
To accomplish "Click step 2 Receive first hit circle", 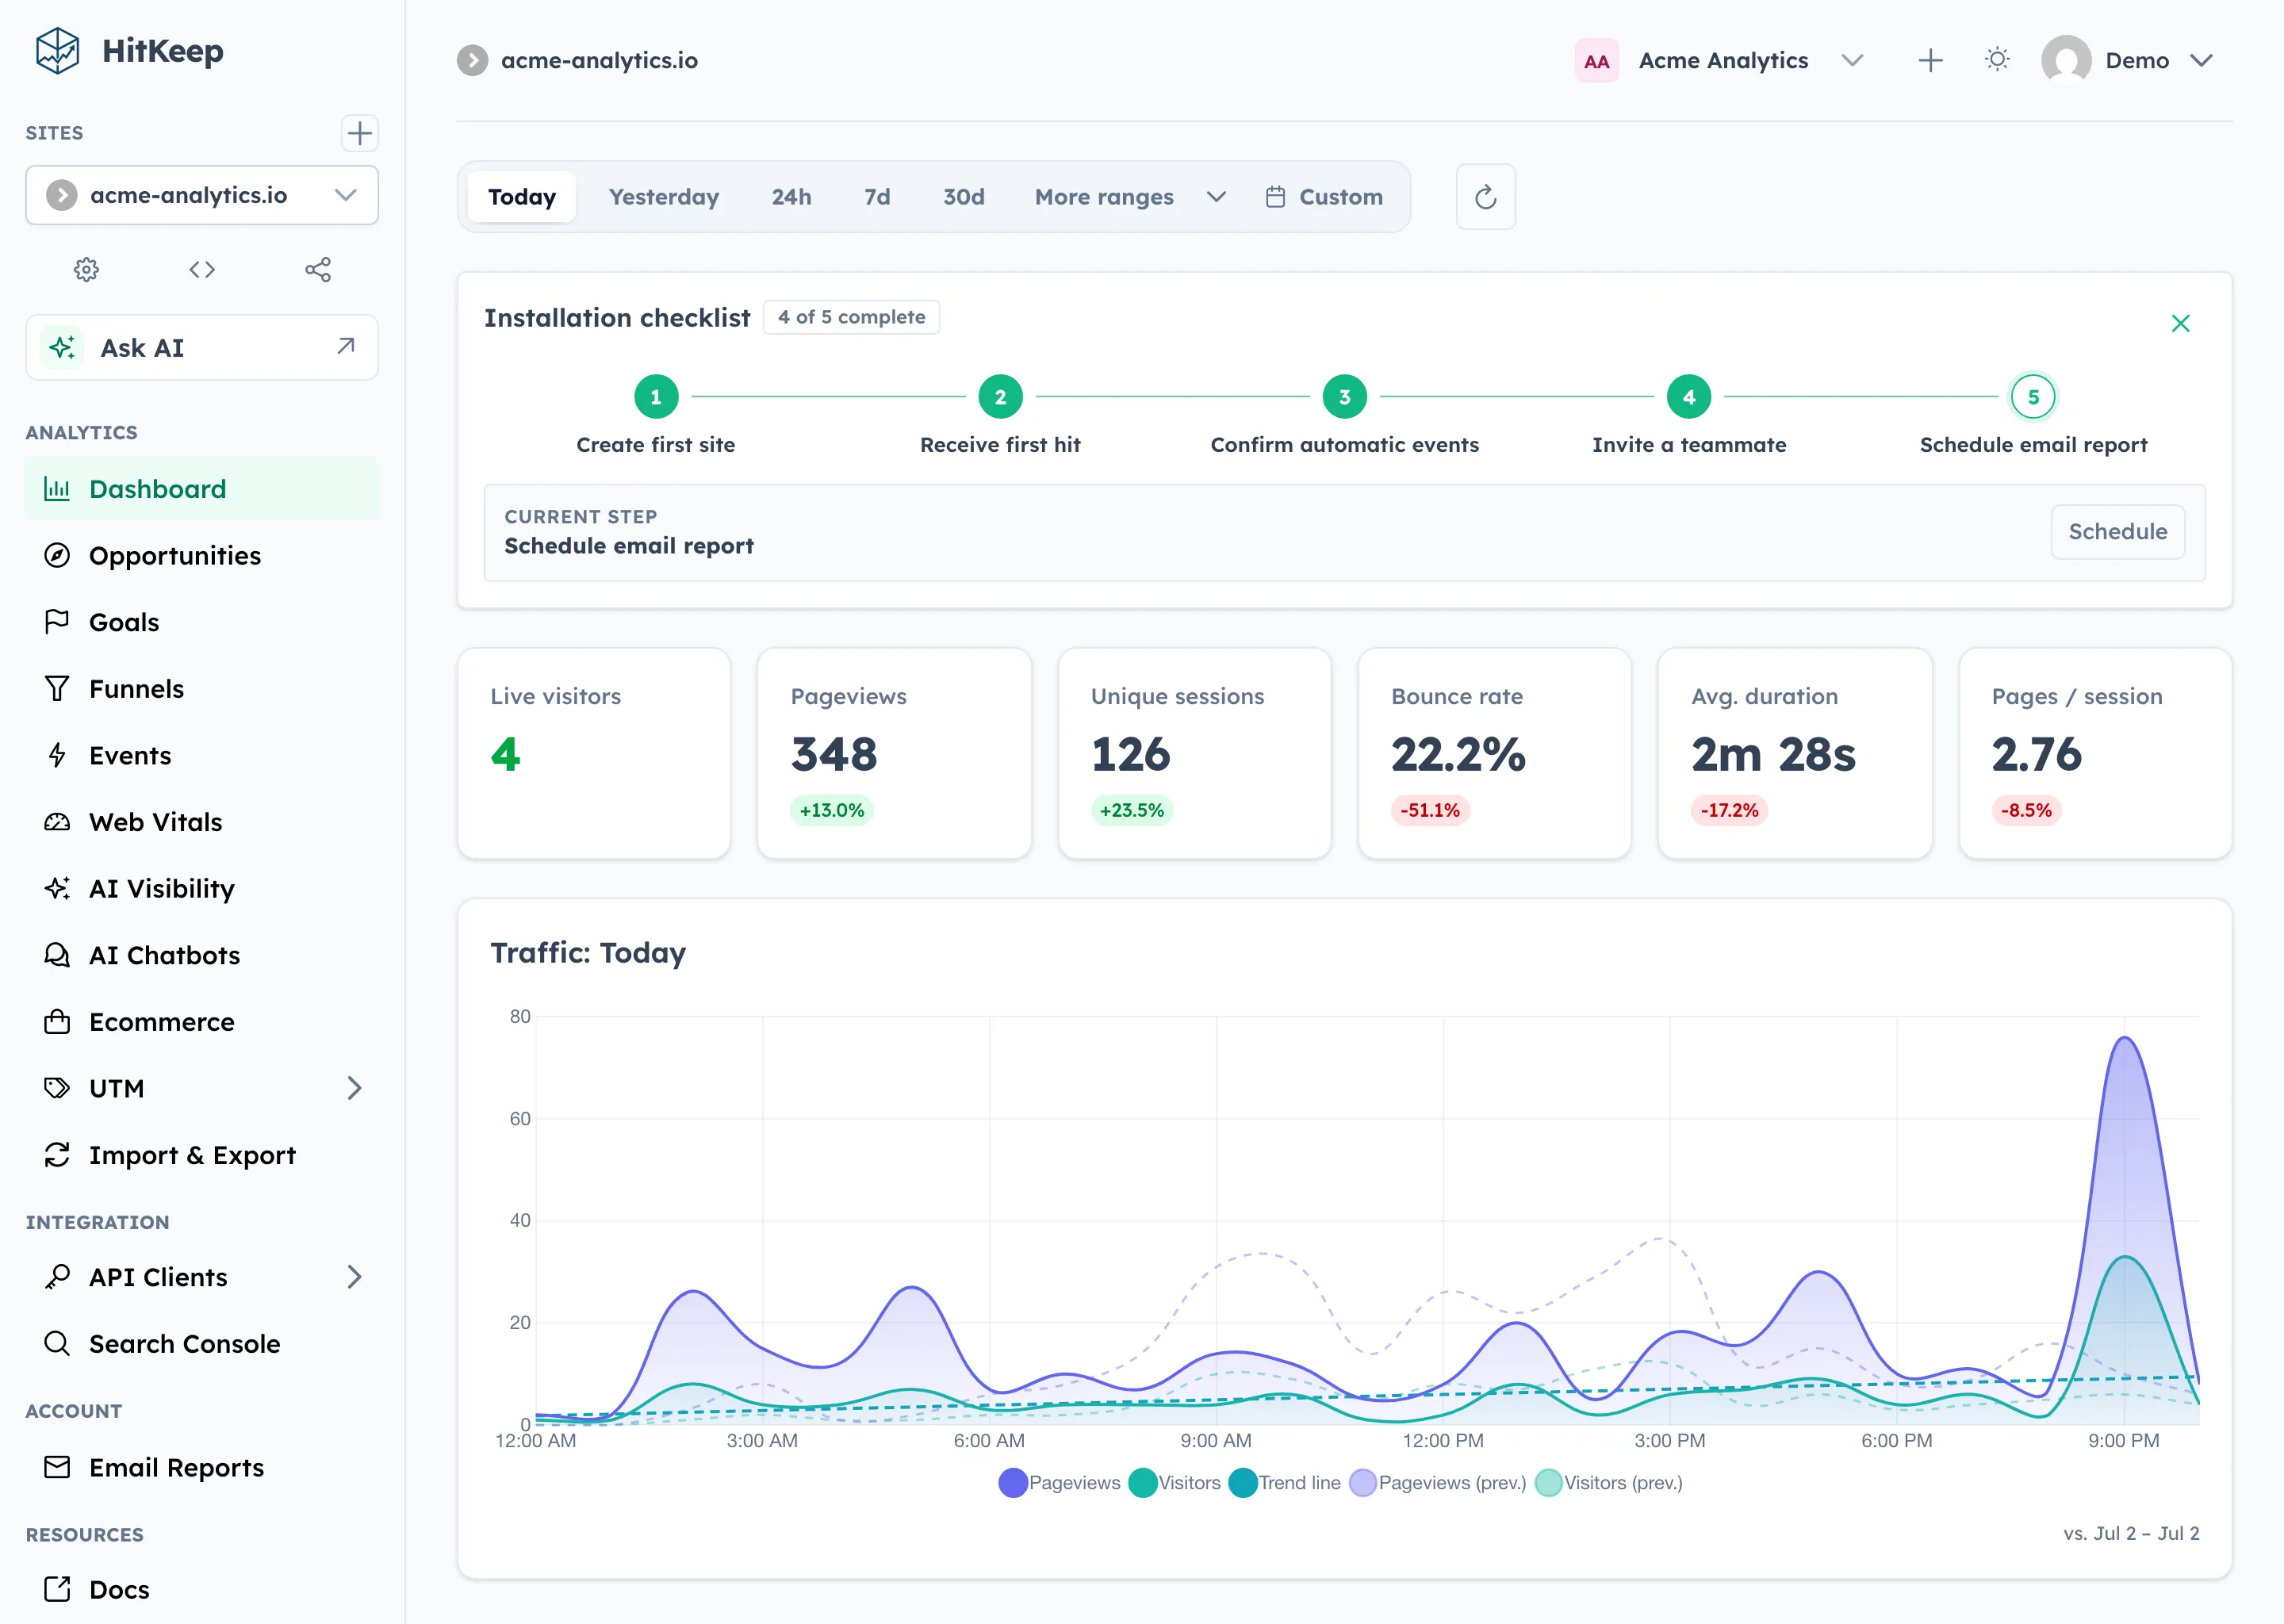I will 1000,397.
